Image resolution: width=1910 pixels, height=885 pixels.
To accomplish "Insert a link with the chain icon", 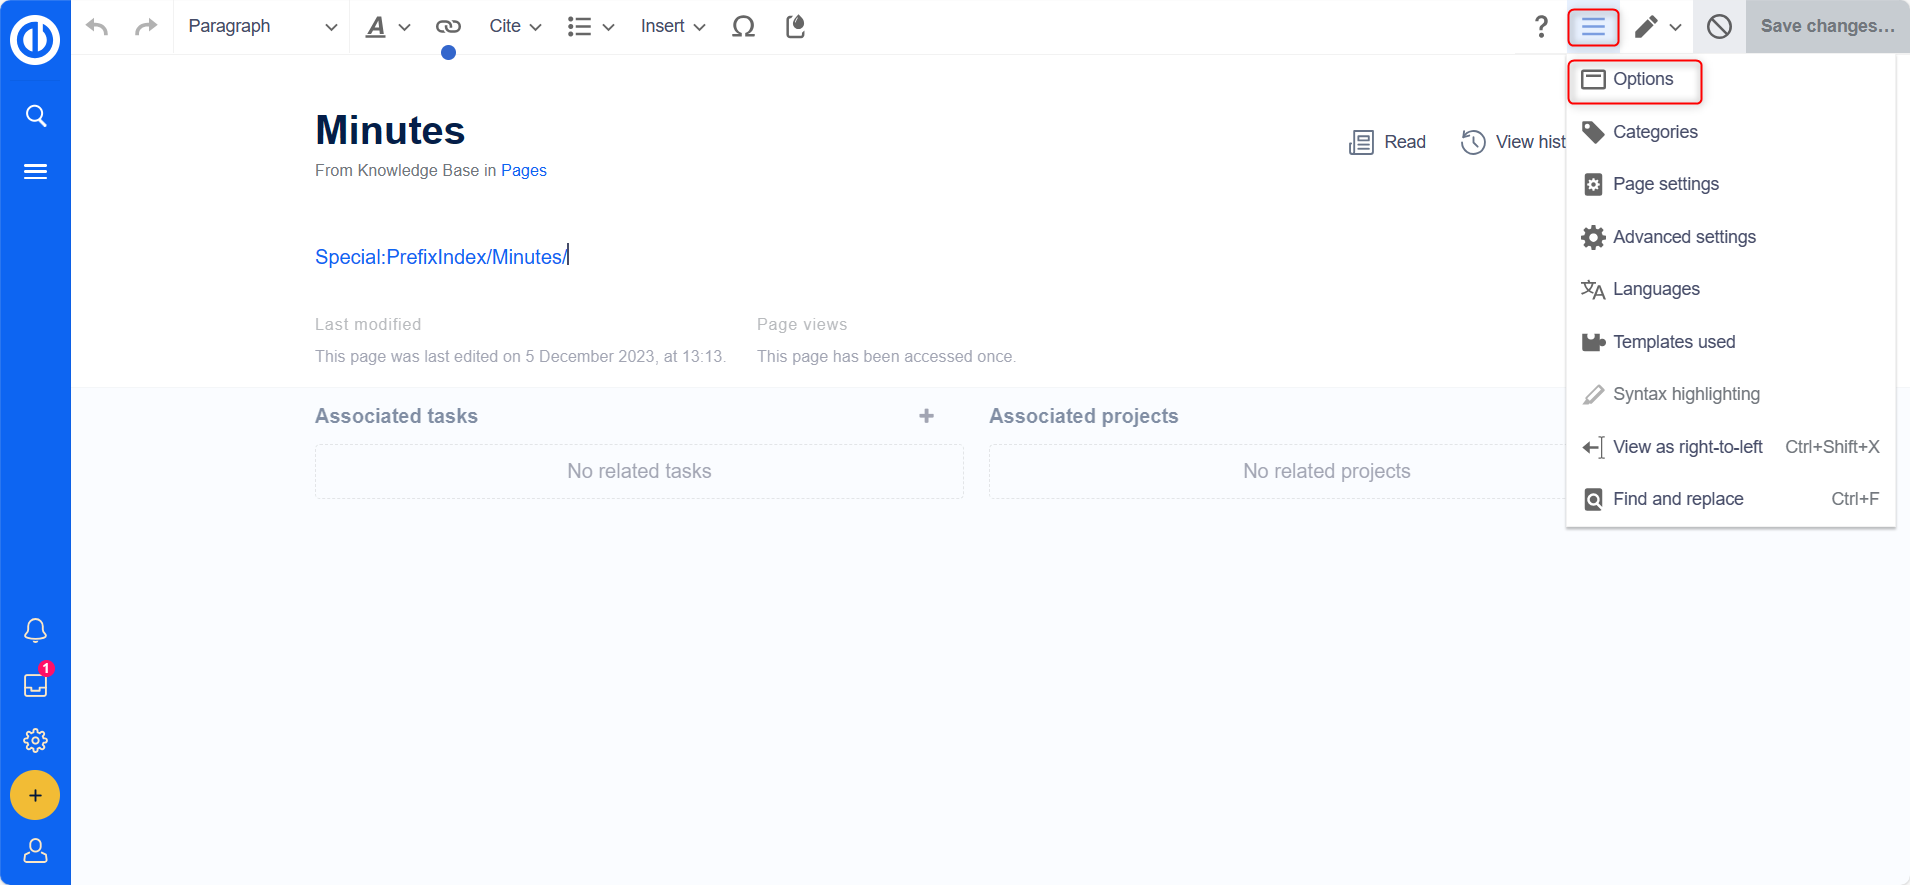I will coord(448,27).
